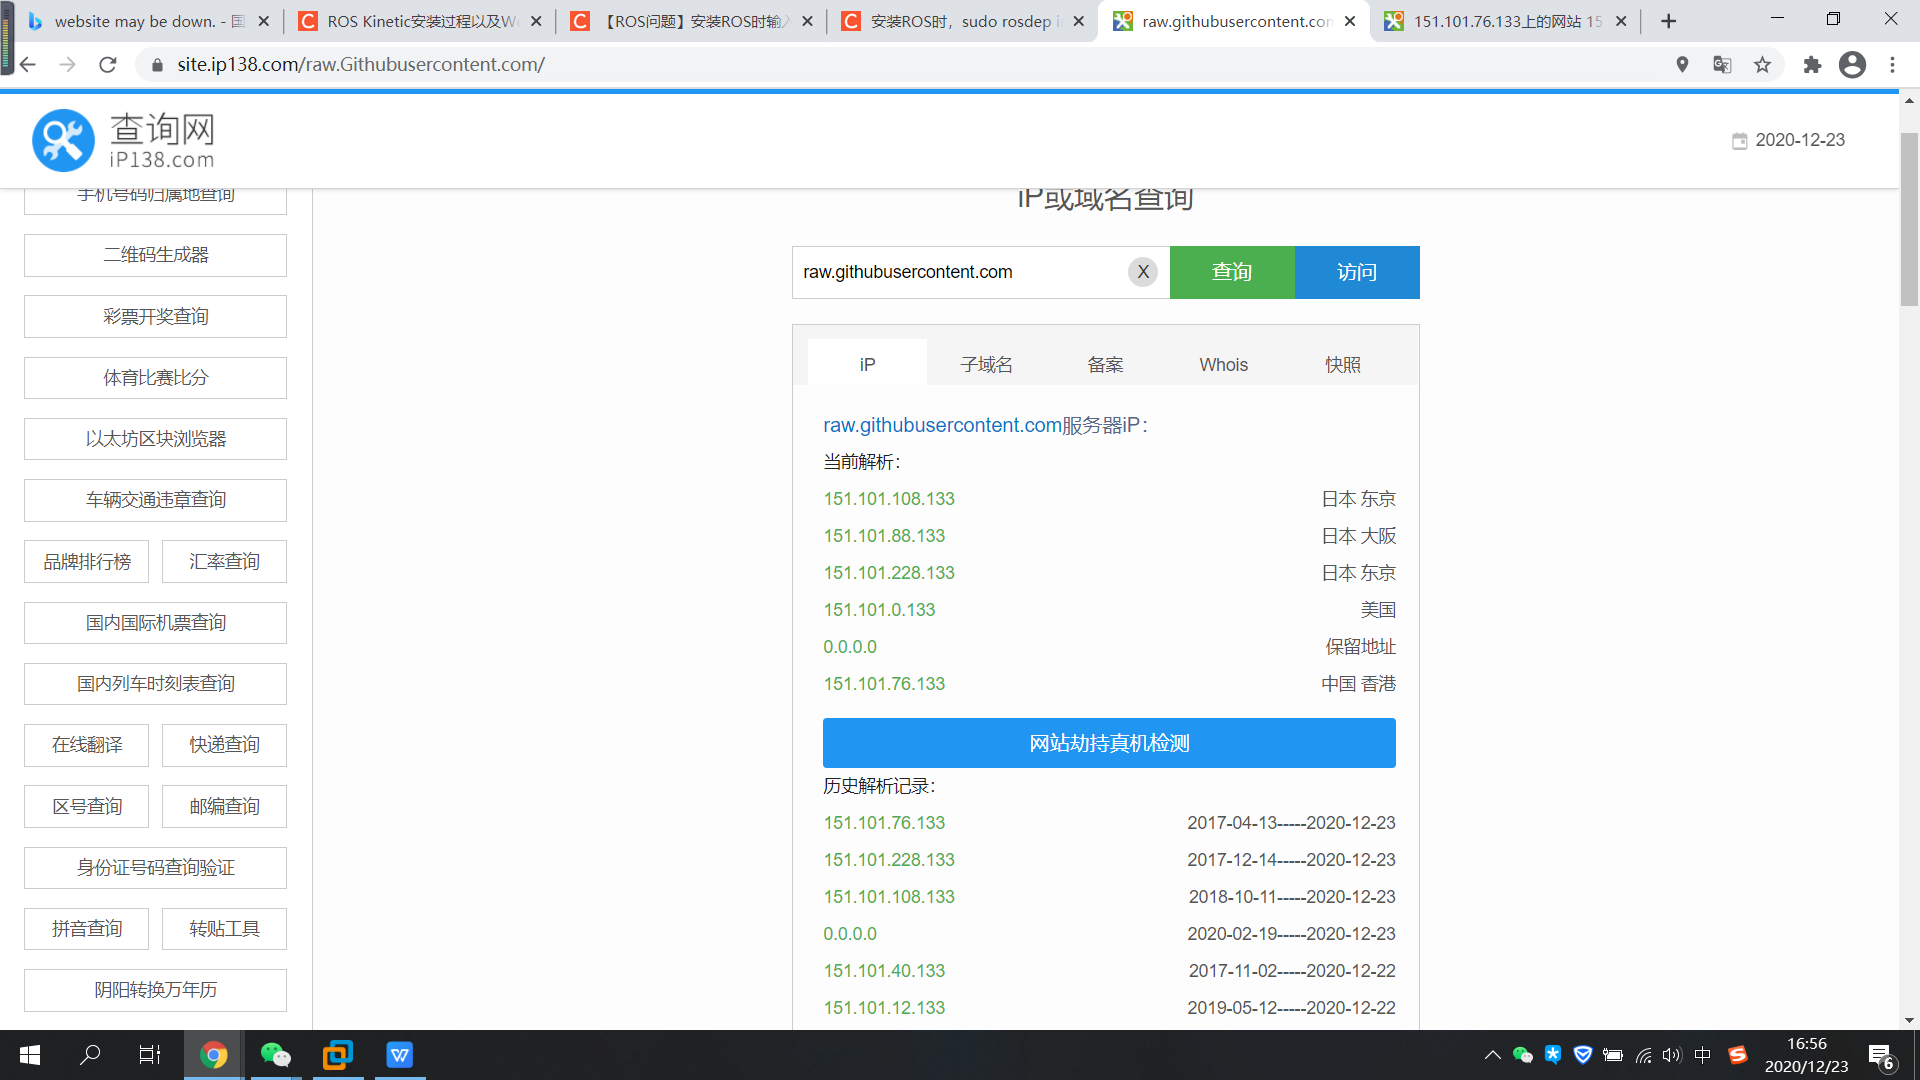Switch to the 备案 tab
Screen dimensions: 1920x1080
point(1105,365)
